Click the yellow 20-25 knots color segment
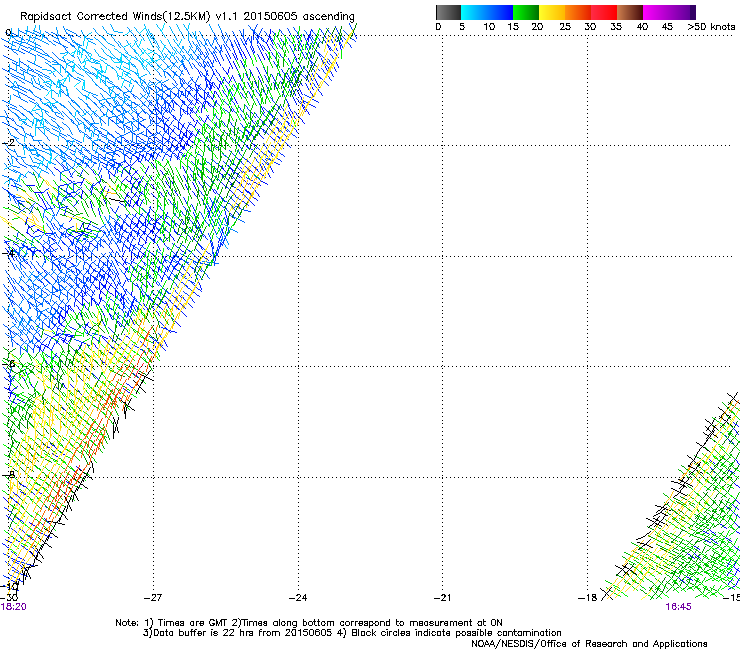 click(552, 12)
